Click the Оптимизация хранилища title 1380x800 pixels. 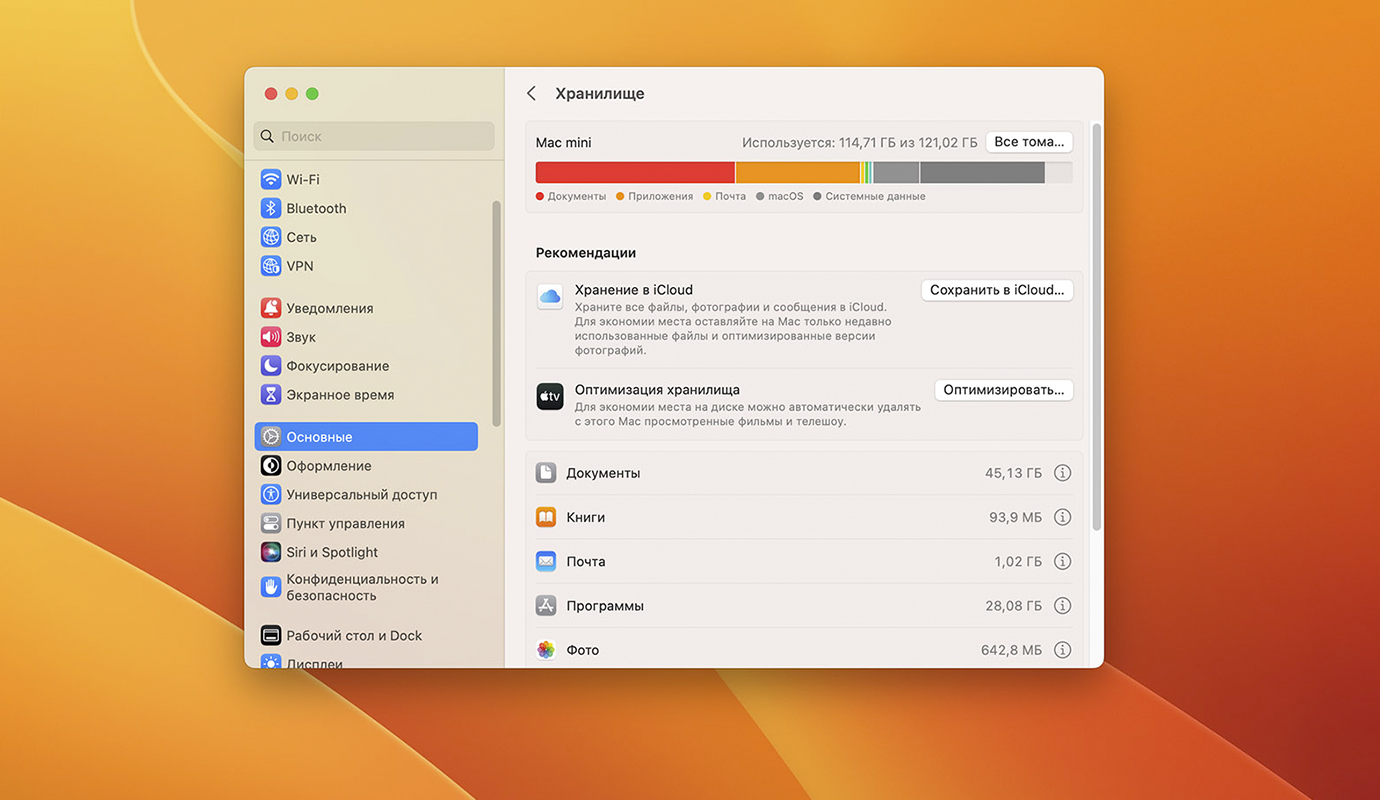click(657, 390)
